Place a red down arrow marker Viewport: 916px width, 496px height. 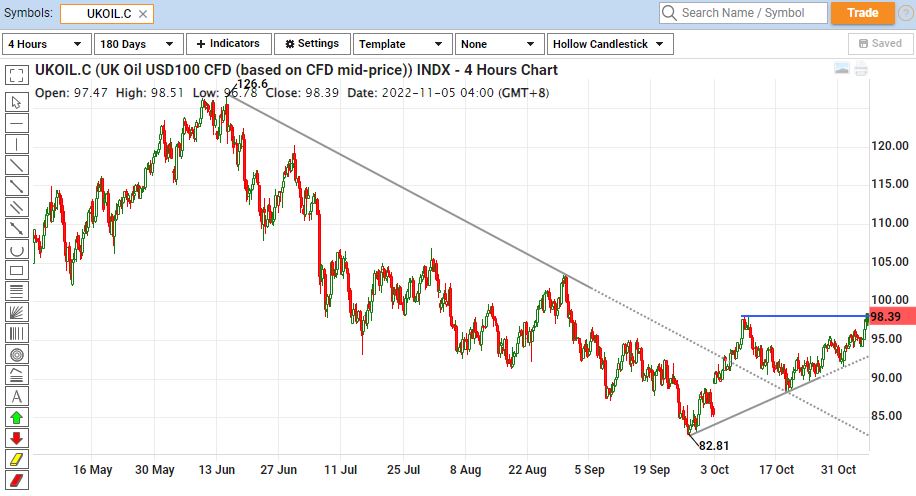tap(16, 438)
